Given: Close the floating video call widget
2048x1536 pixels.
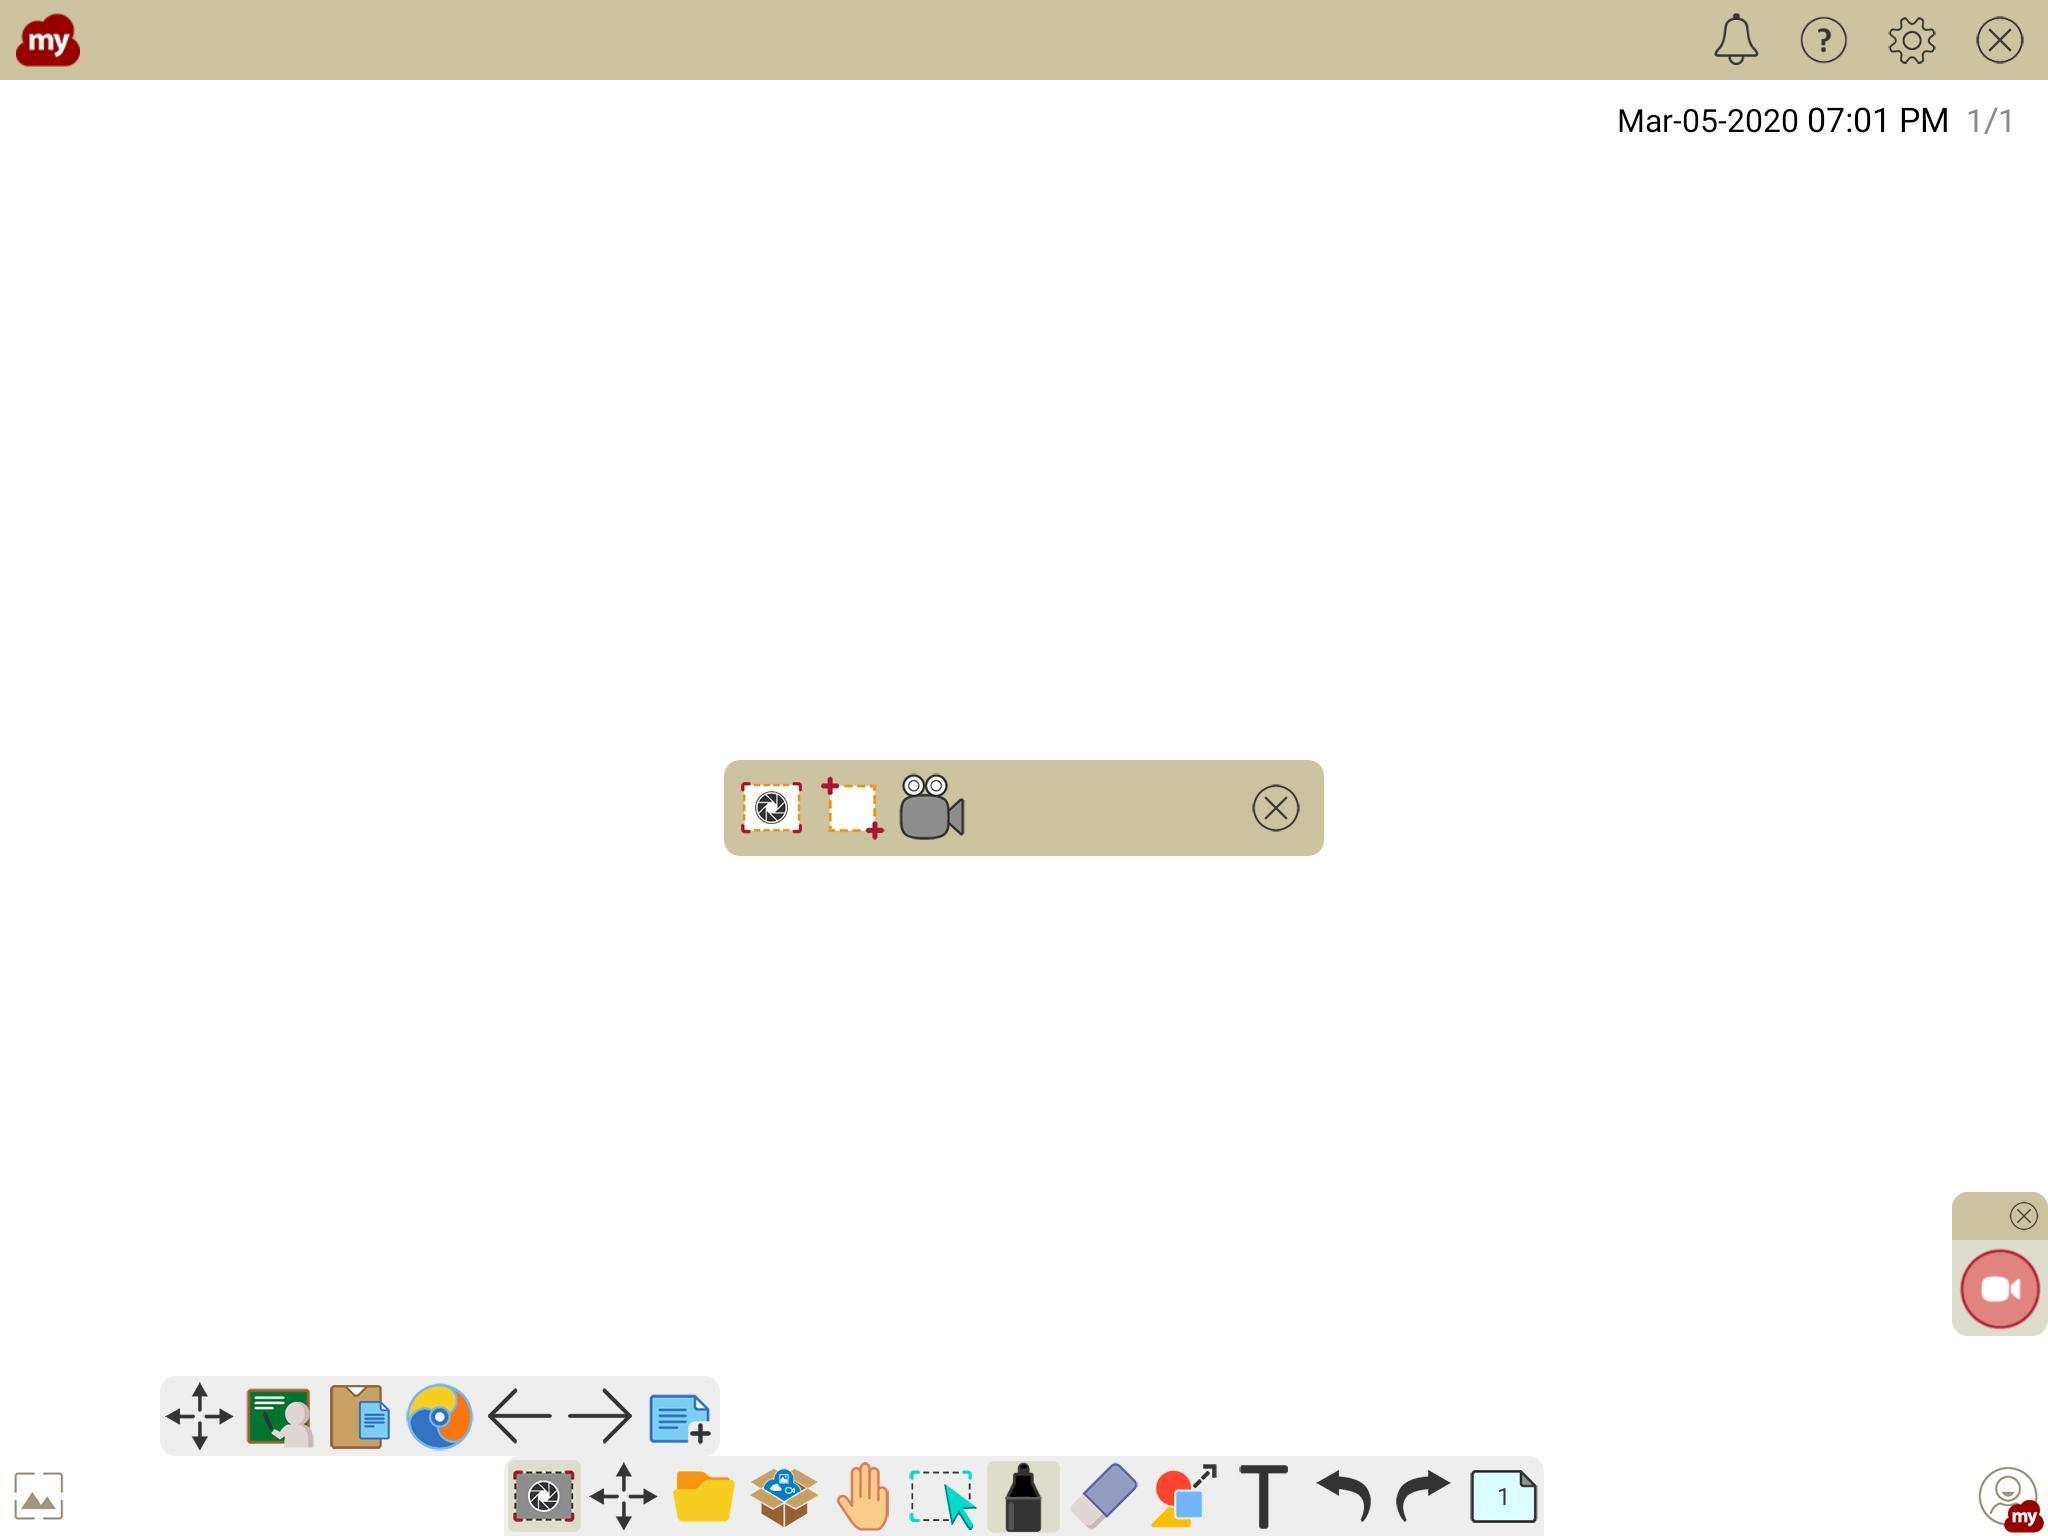Looking at the screenshot, I should pyautogui.click(x=2023, y=1216).
